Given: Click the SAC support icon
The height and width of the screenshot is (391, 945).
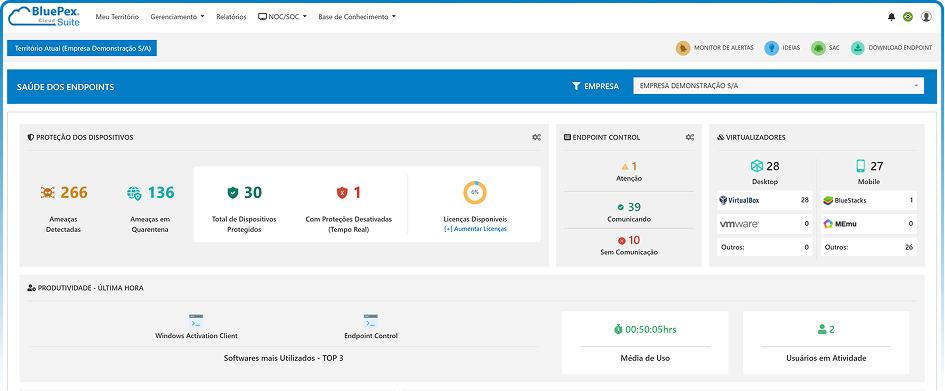Looking at the screenshot, I should pyautogui.click(x=818, y=48).
